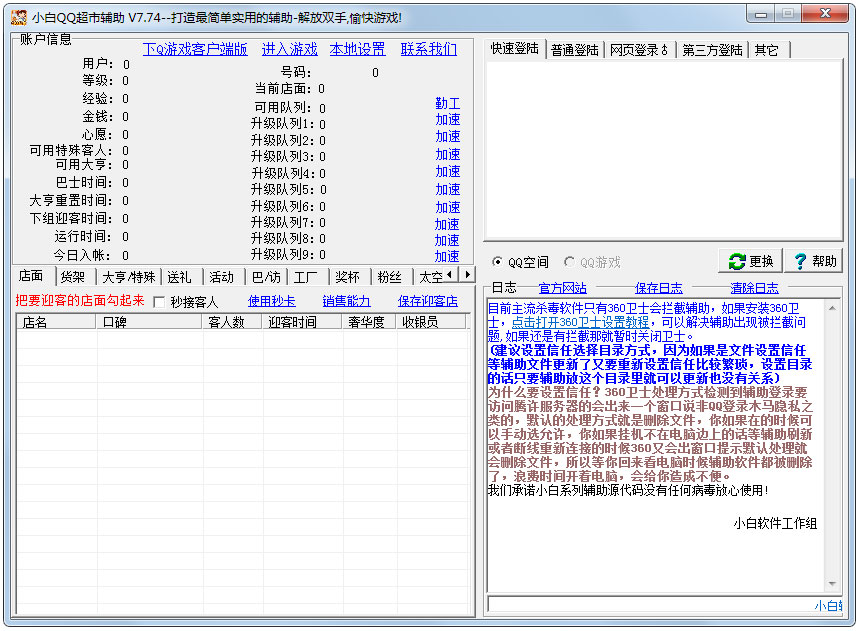859x631 pixels.
Task: Click 加速 for 升级队列2
Action: 448,136
